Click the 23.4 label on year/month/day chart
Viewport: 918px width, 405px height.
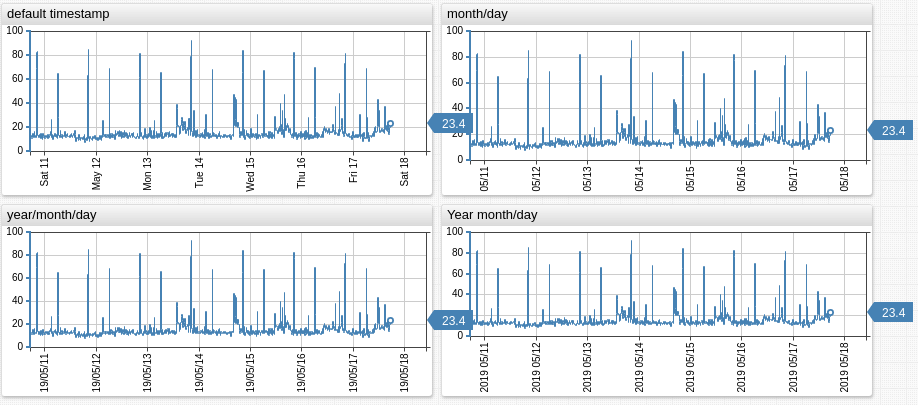452,320
